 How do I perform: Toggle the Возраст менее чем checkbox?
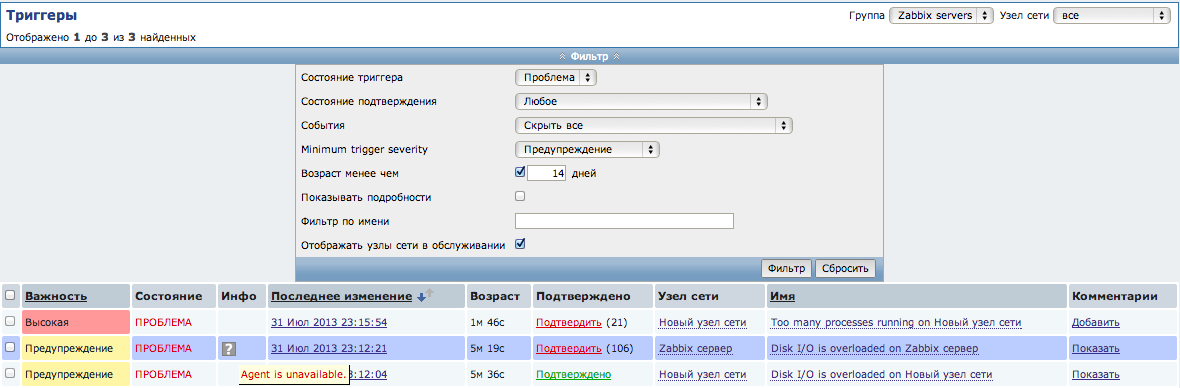519,172
